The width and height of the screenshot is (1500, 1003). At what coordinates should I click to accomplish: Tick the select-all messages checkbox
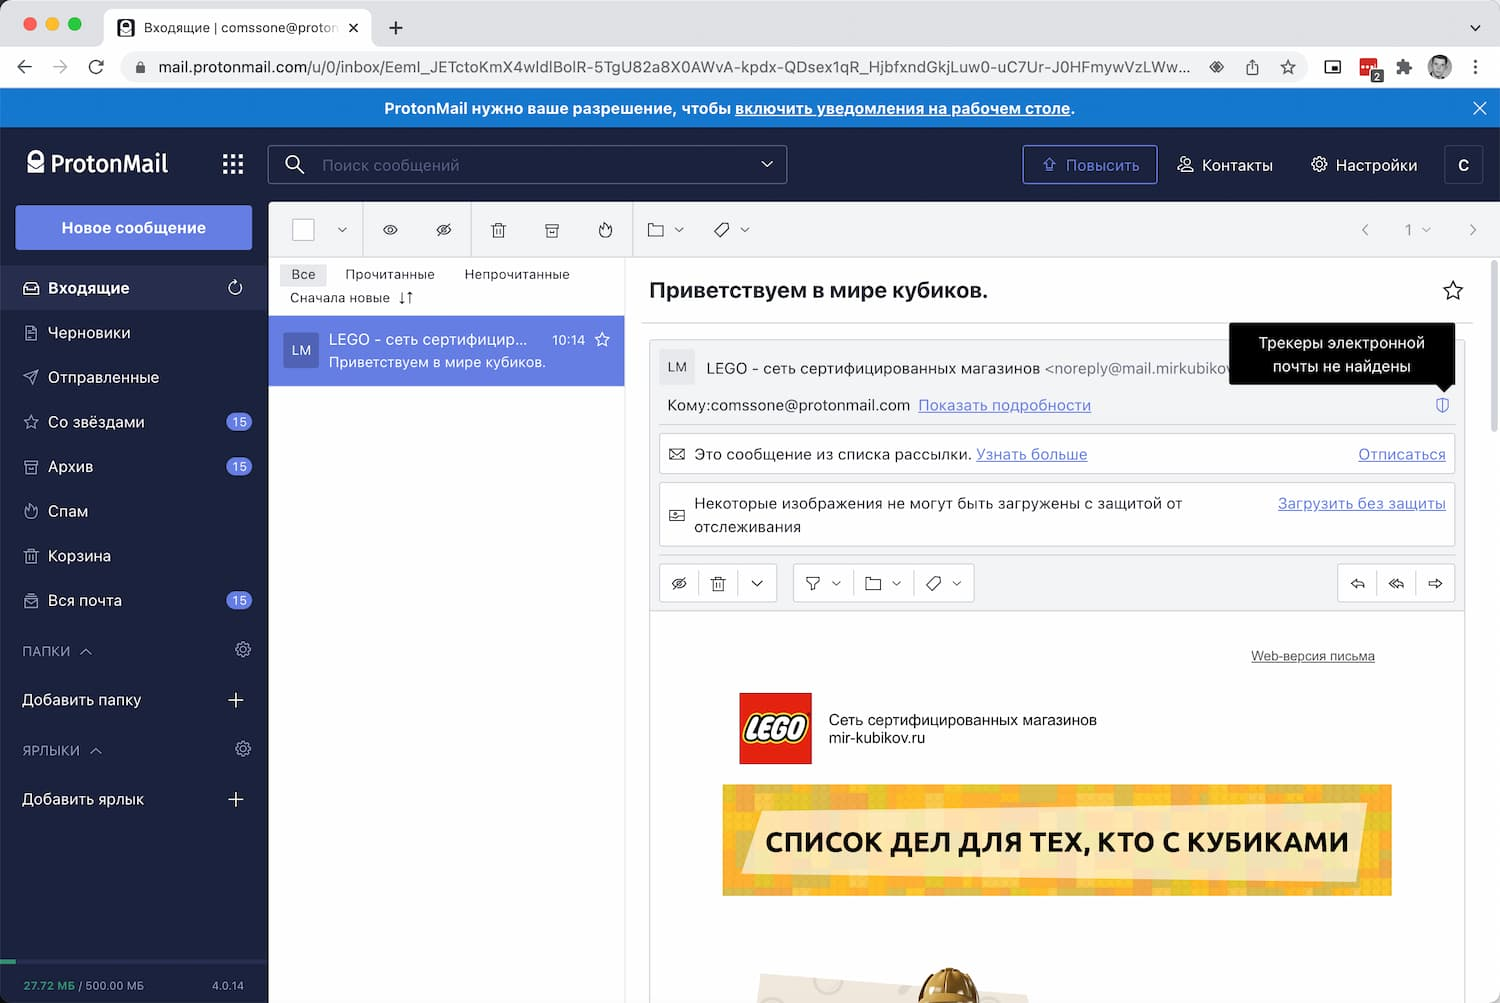coord(303,230)
